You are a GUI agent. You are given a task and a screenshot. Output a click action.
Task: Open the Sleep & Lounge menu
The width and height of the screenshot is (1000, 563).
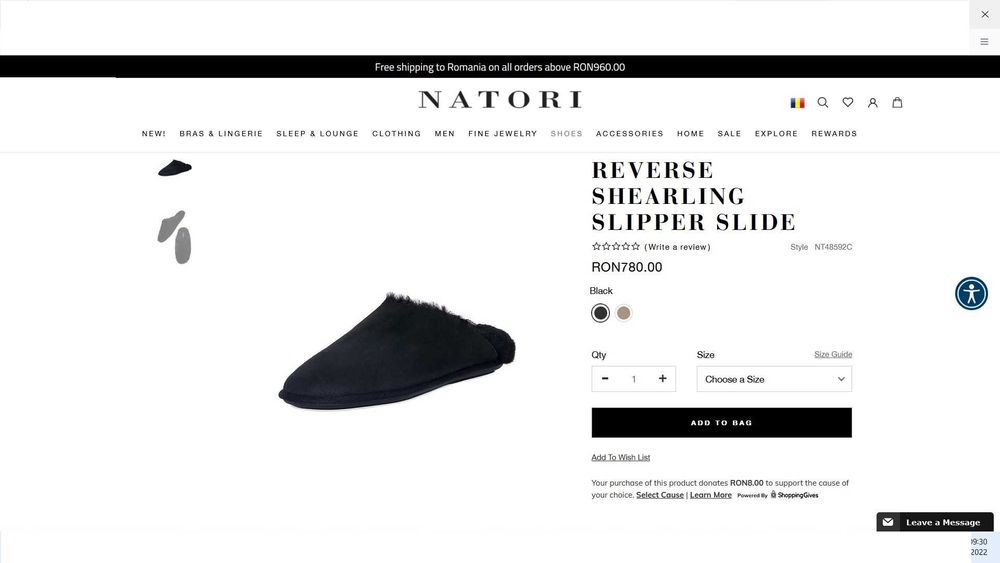pyautogui.click(x=317, y=133)
